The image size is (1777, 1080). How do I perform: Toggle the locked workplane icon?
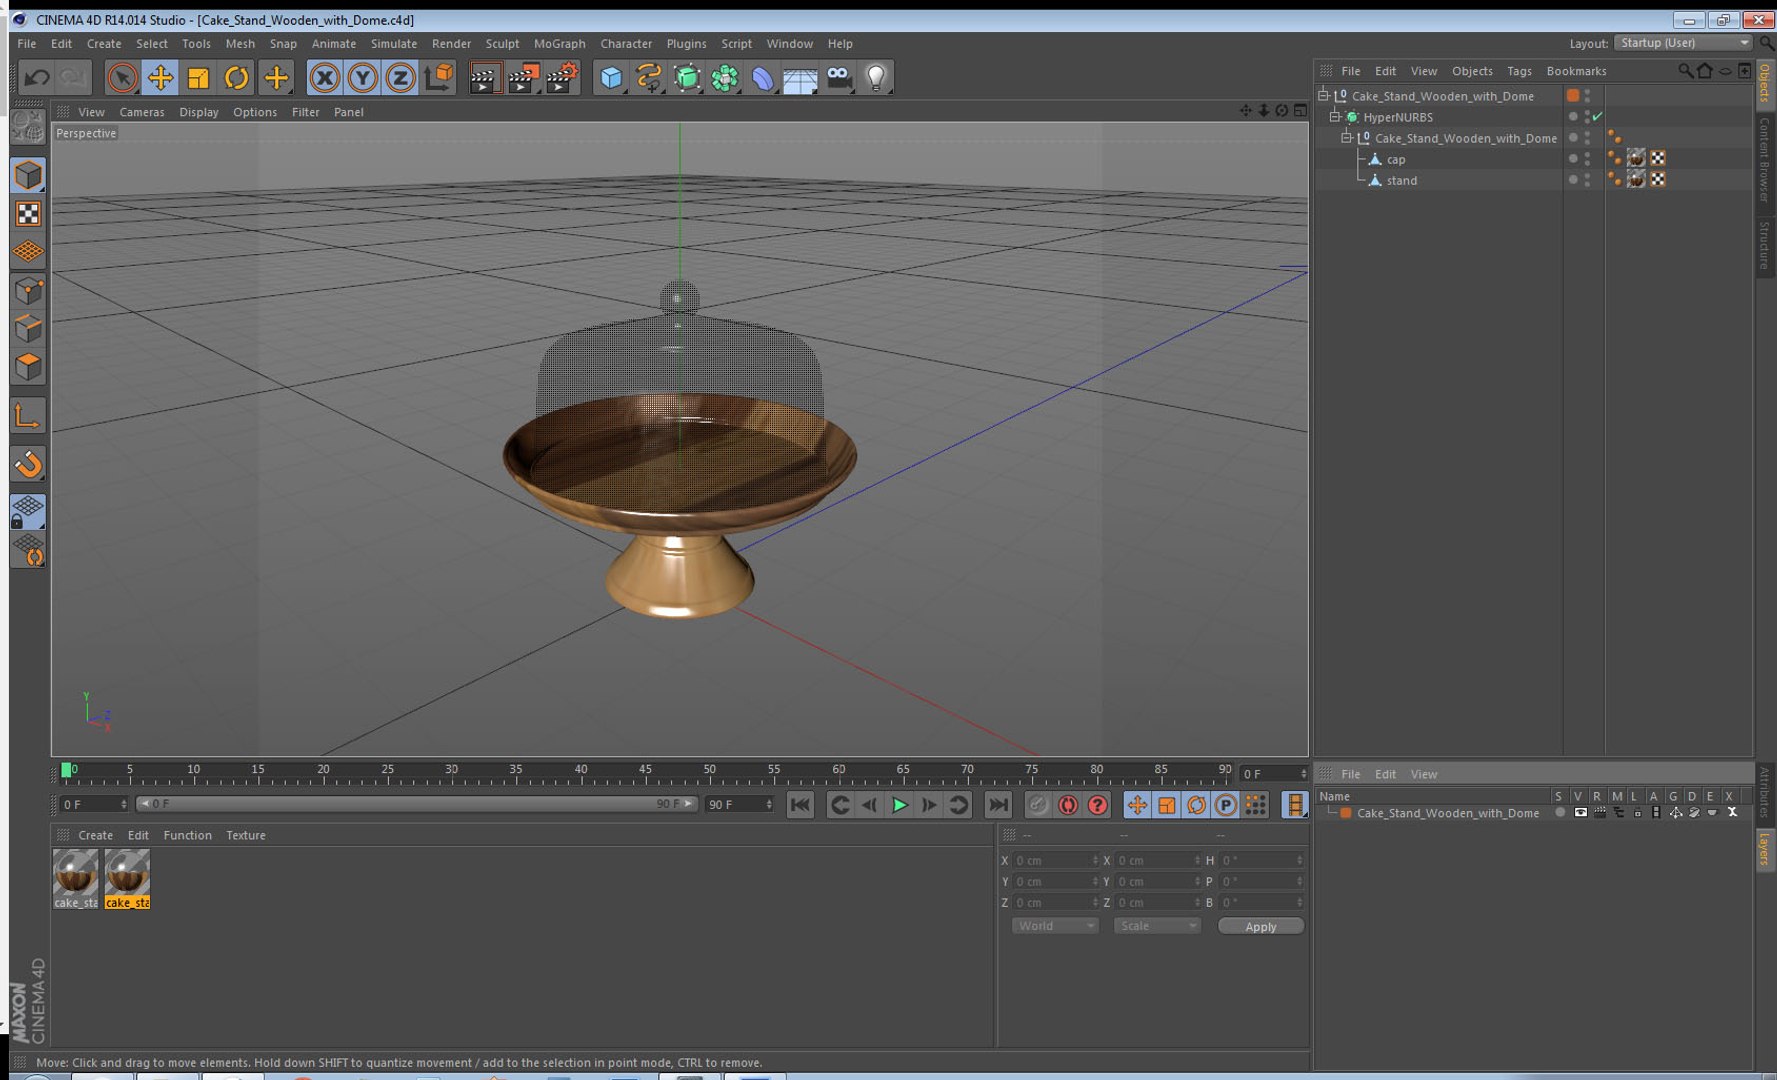[28, 512]
